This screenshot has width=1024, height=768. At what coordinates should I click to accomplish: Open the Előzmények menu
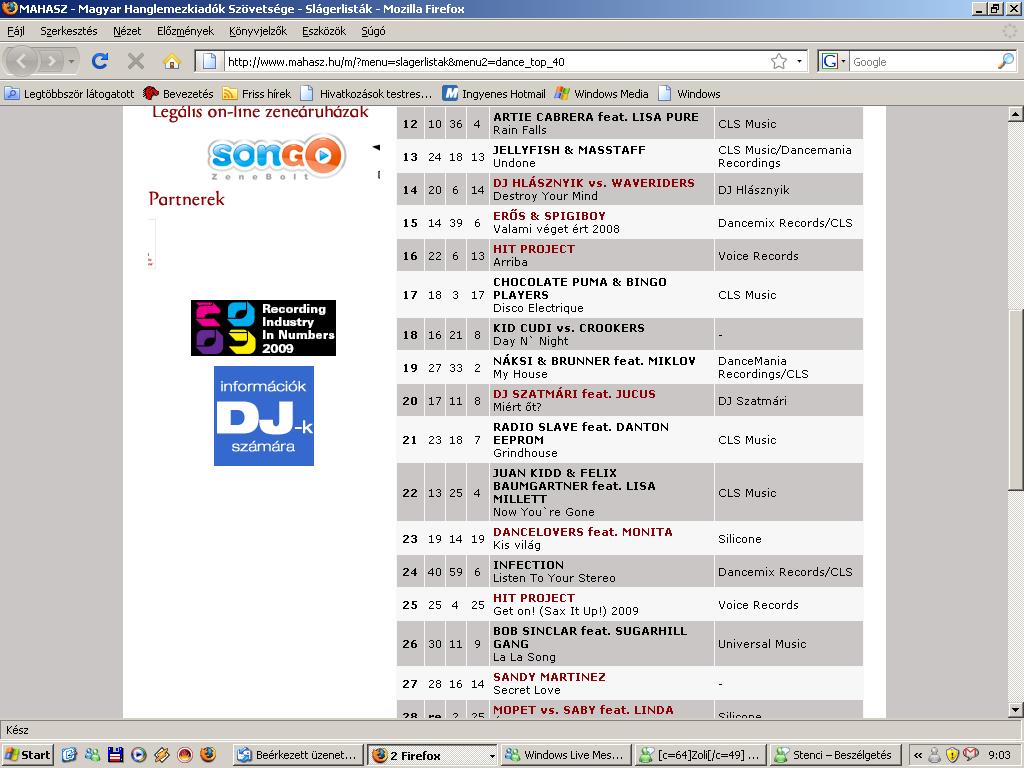pos(185,31)
